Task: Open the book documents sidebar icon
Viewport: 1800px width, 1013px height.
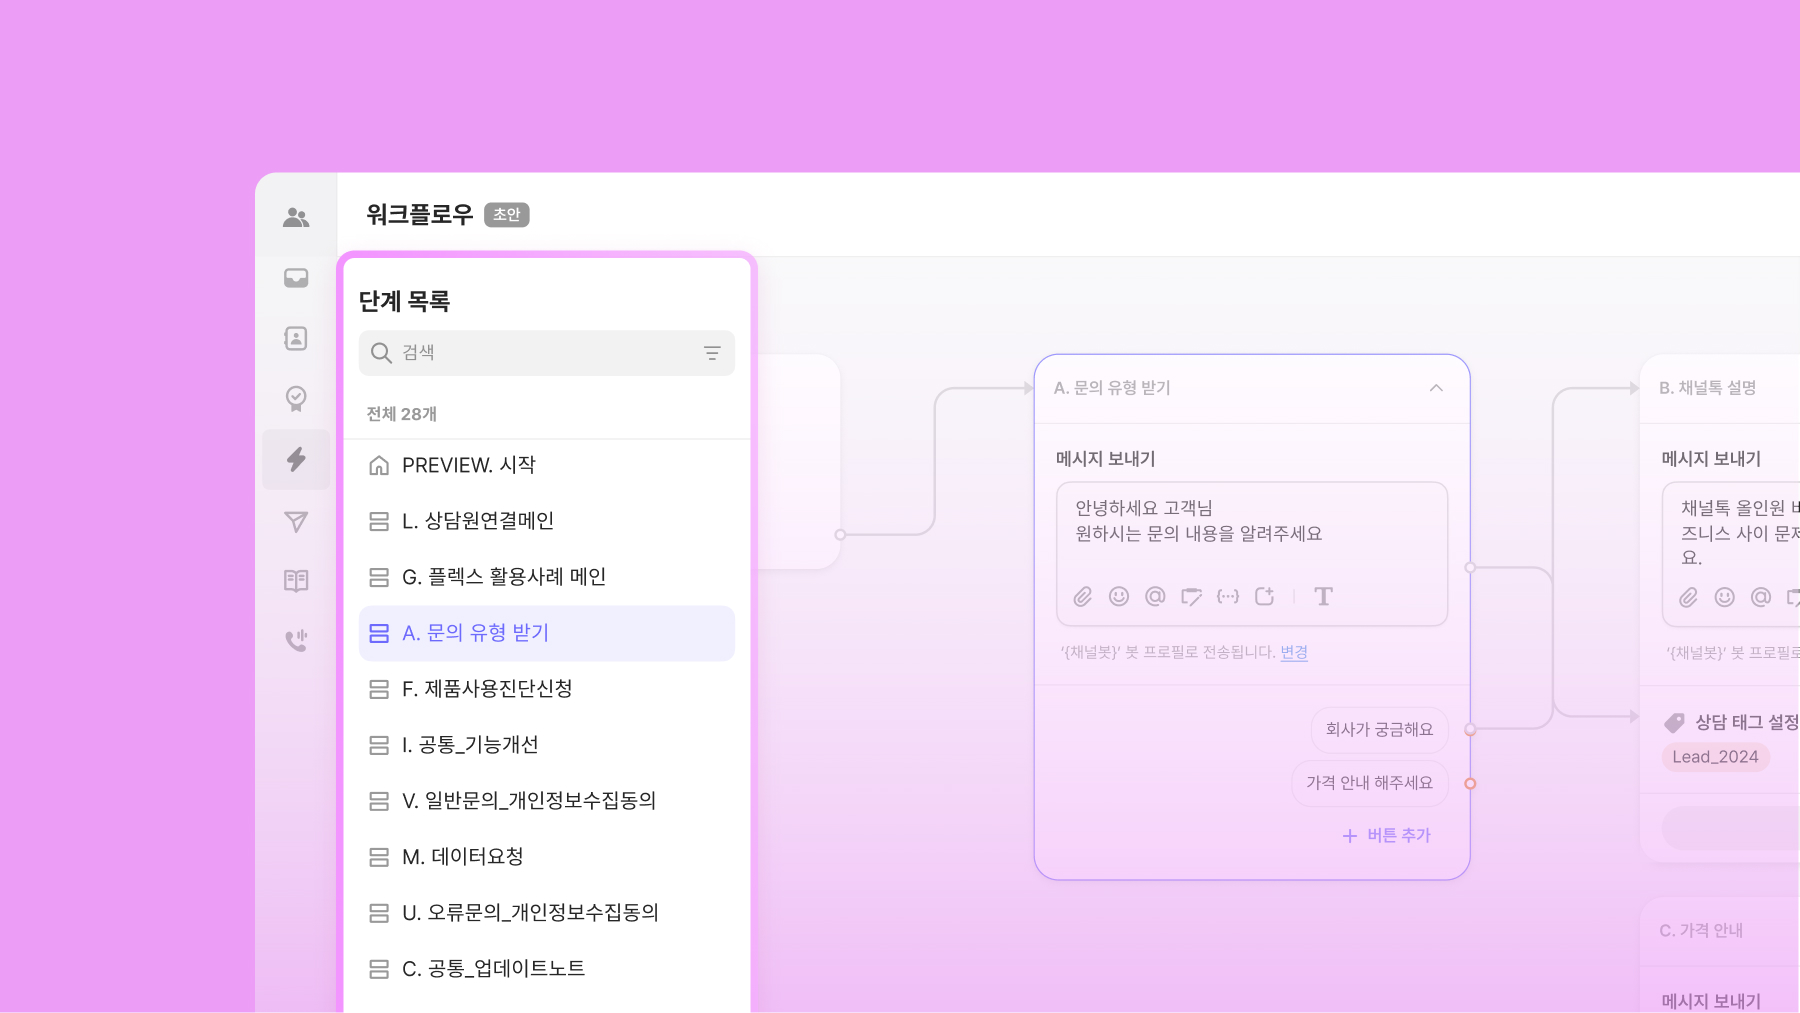Action: pyautogui.click(x=296, y=581)
